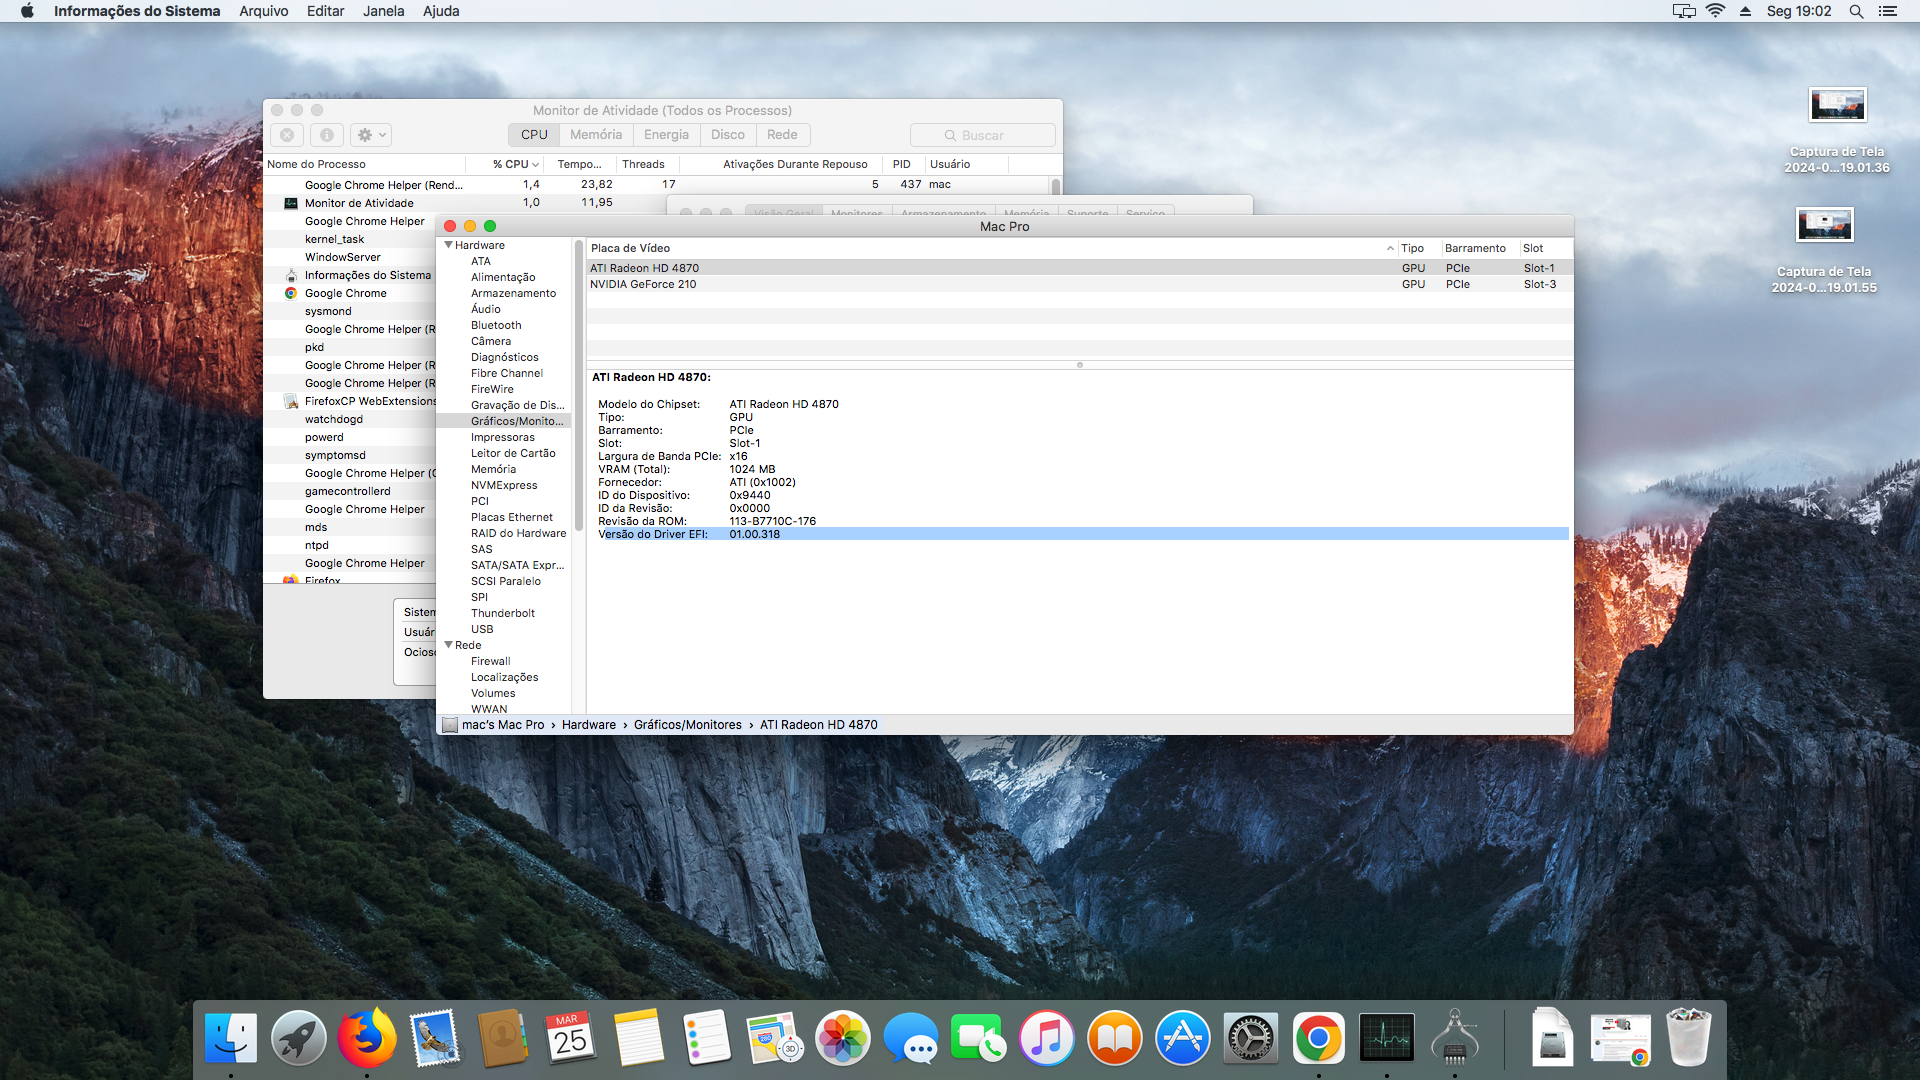Screen dimensions: 1920x1080
Task: Select the NVIDIA GeForce 210 row
Action: [643, 284]
